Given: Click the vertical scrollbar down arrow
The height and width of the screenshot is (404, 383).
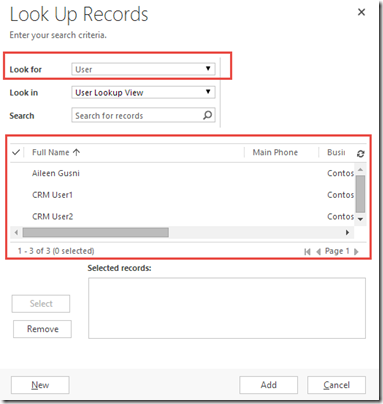Looking at the screenshot, I should [360, 219].
